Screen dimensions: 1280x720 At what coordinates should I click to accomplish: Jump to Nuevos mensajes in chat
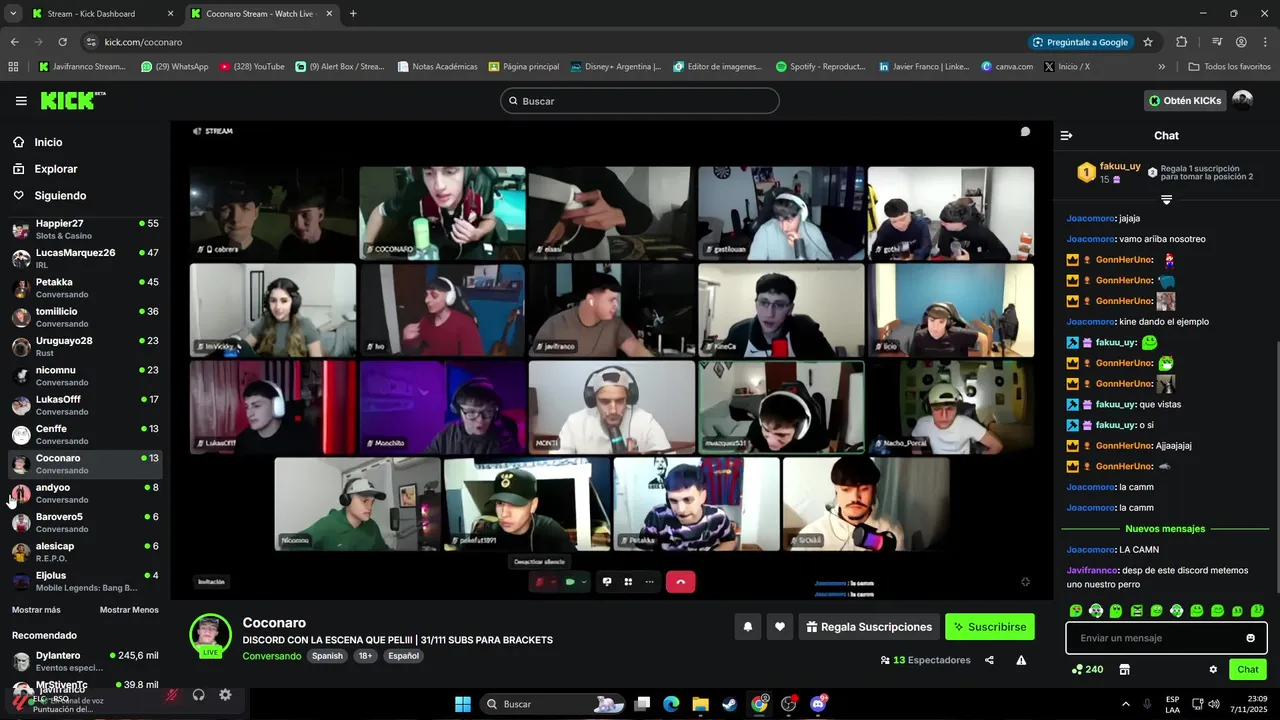pyautogui.click(x=1165, y=528)
